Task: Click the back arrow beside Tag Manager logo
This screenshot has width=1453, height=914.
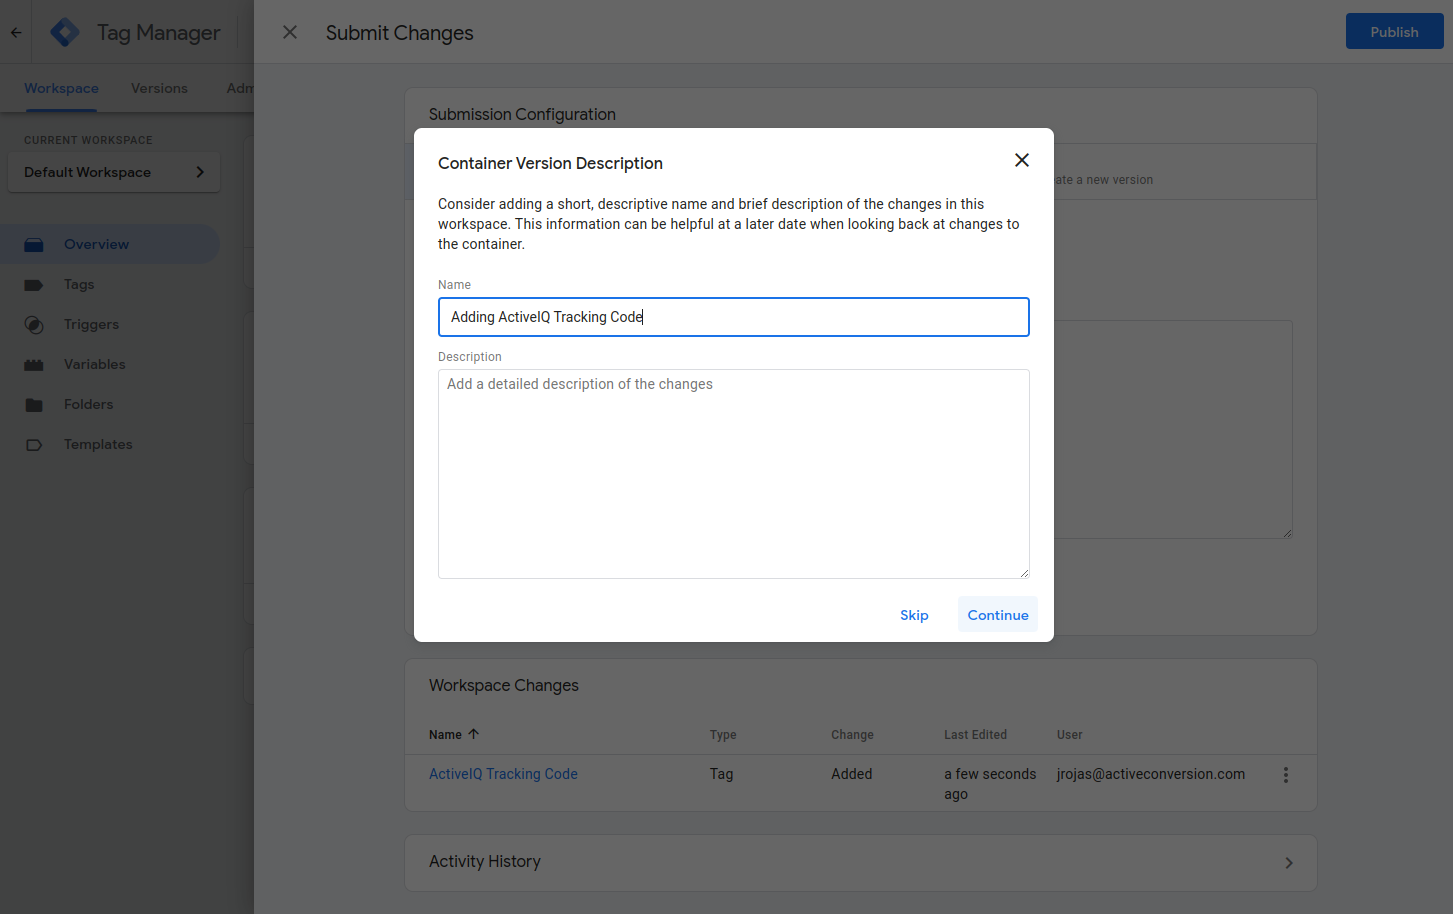Action: point(16,32)
